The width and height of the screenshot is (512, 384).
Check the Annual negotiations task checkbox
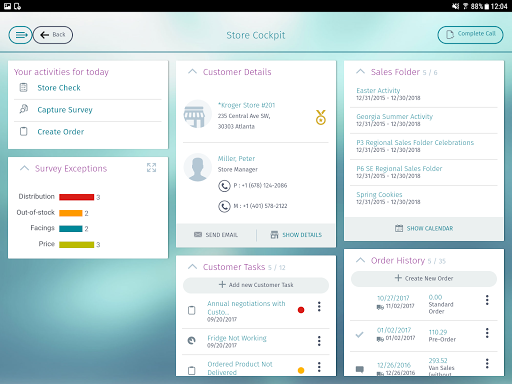point(192,310)
